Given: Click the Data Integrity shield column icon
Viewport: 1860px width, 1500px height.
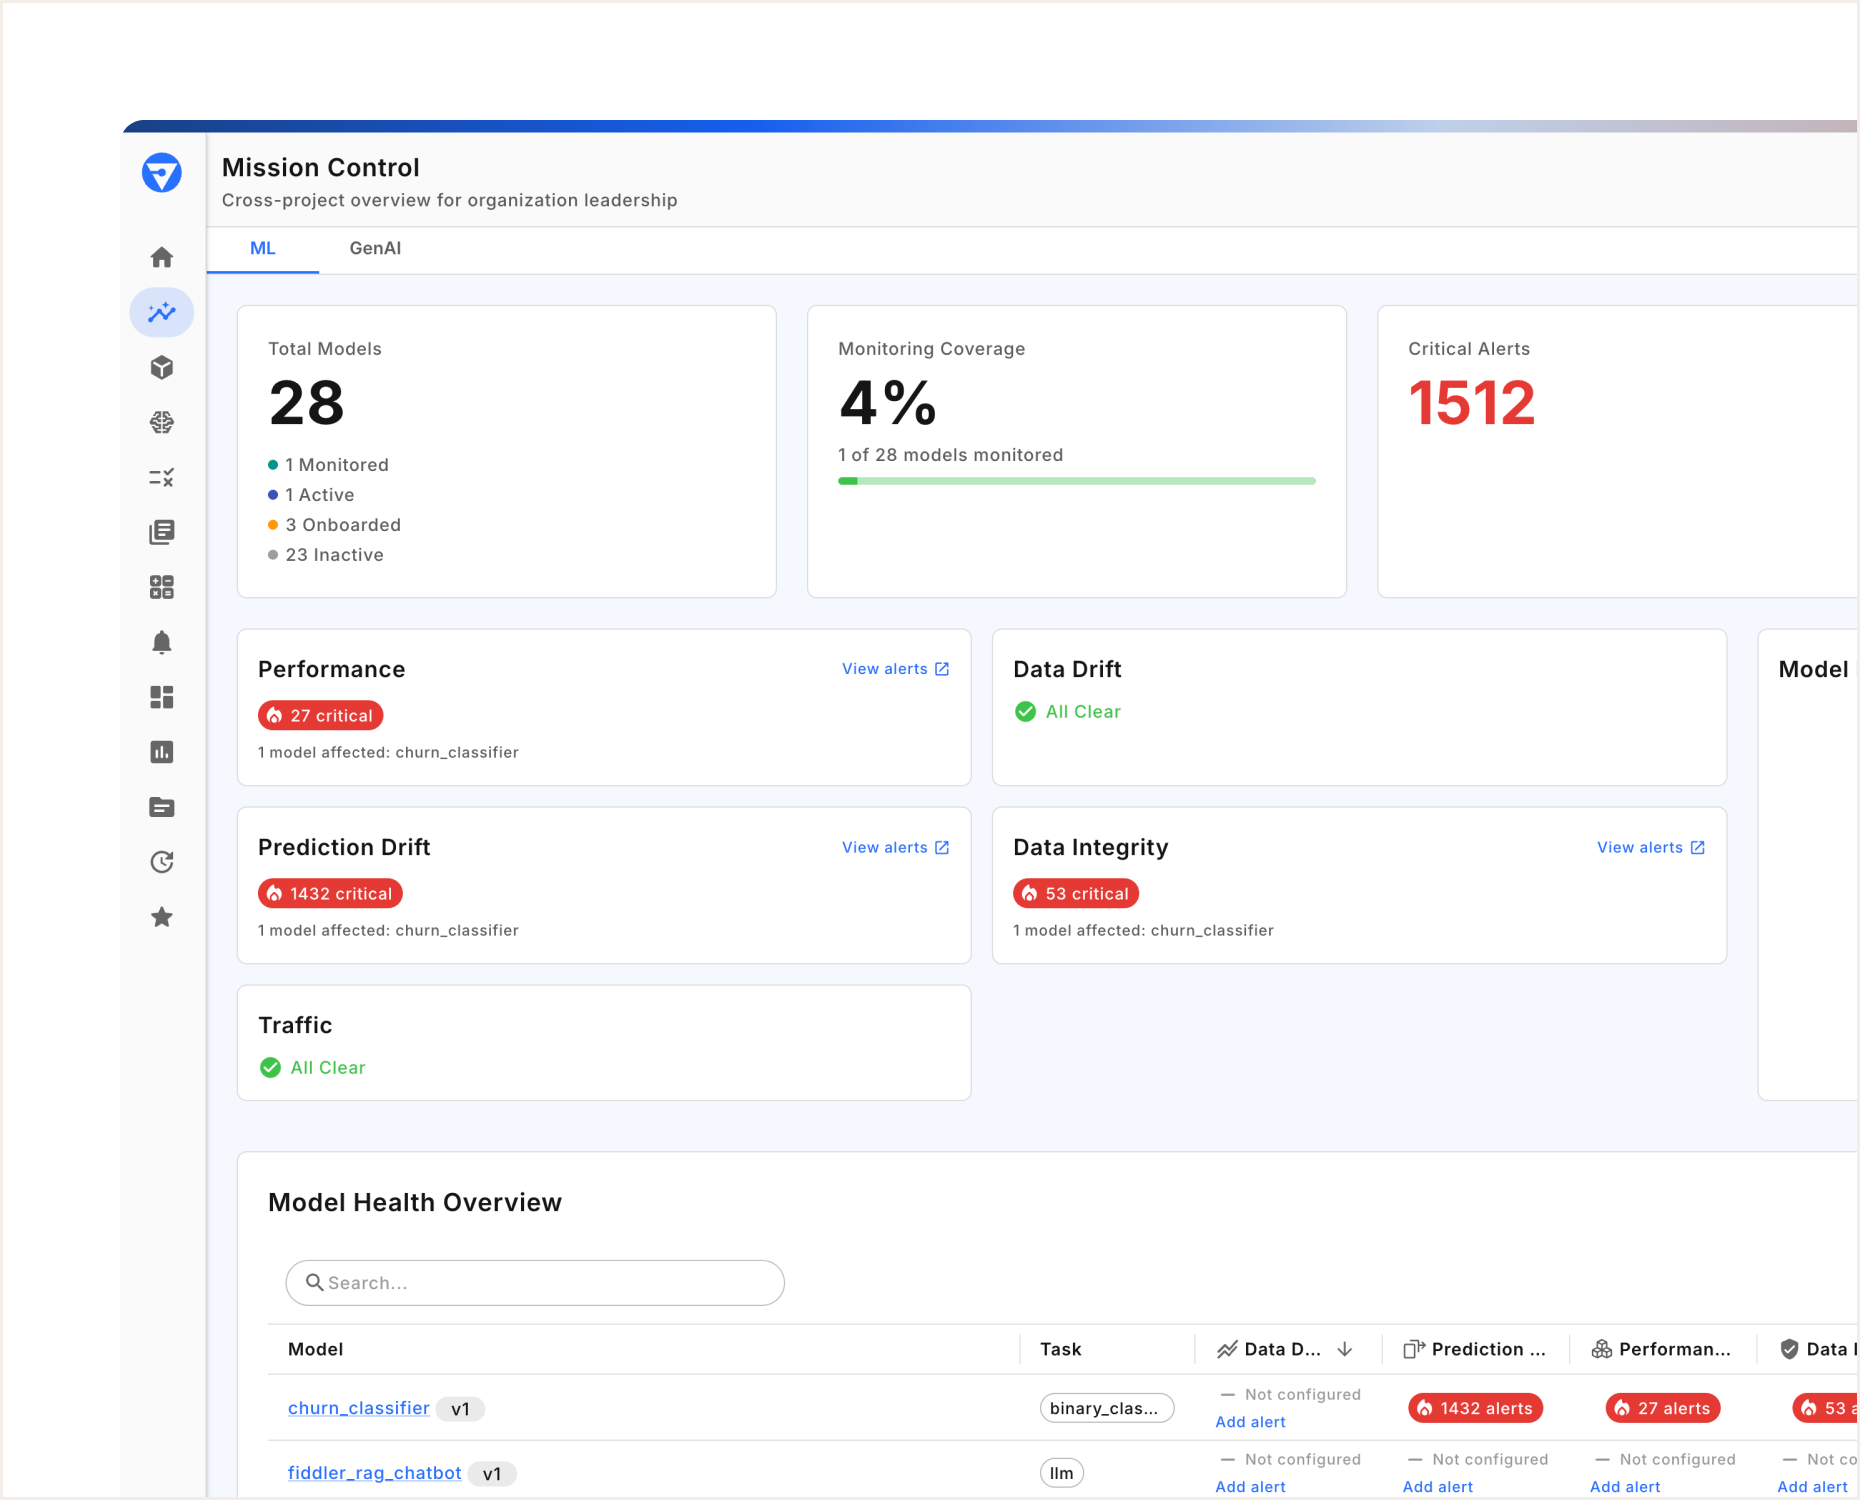Looking at the screenshot, I should pyautogui.click(x=1789, y=1349).
